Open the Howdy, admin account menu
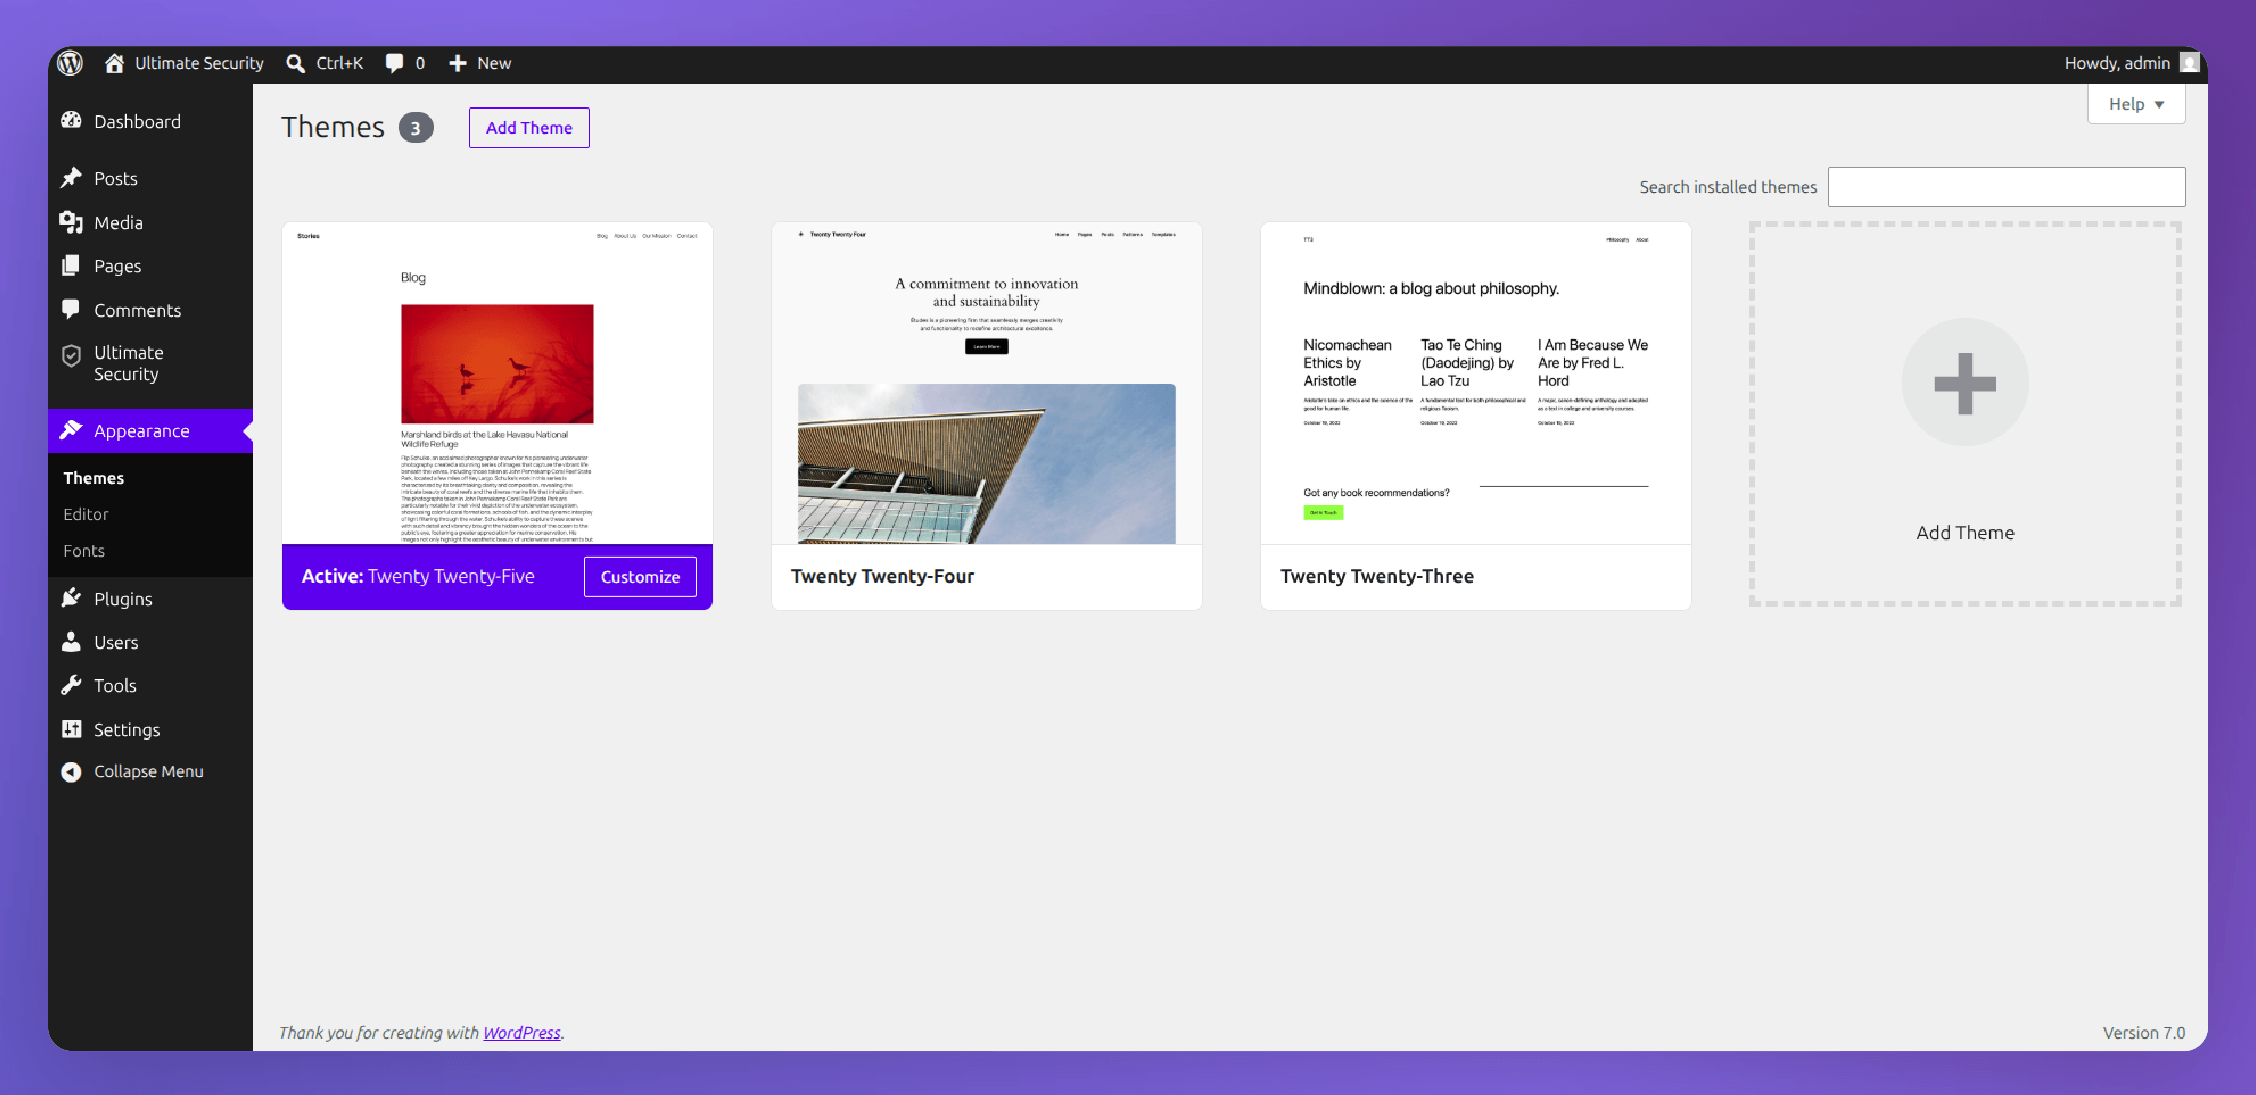Screen dimensions: 2256x1095 coord(2131,63)
